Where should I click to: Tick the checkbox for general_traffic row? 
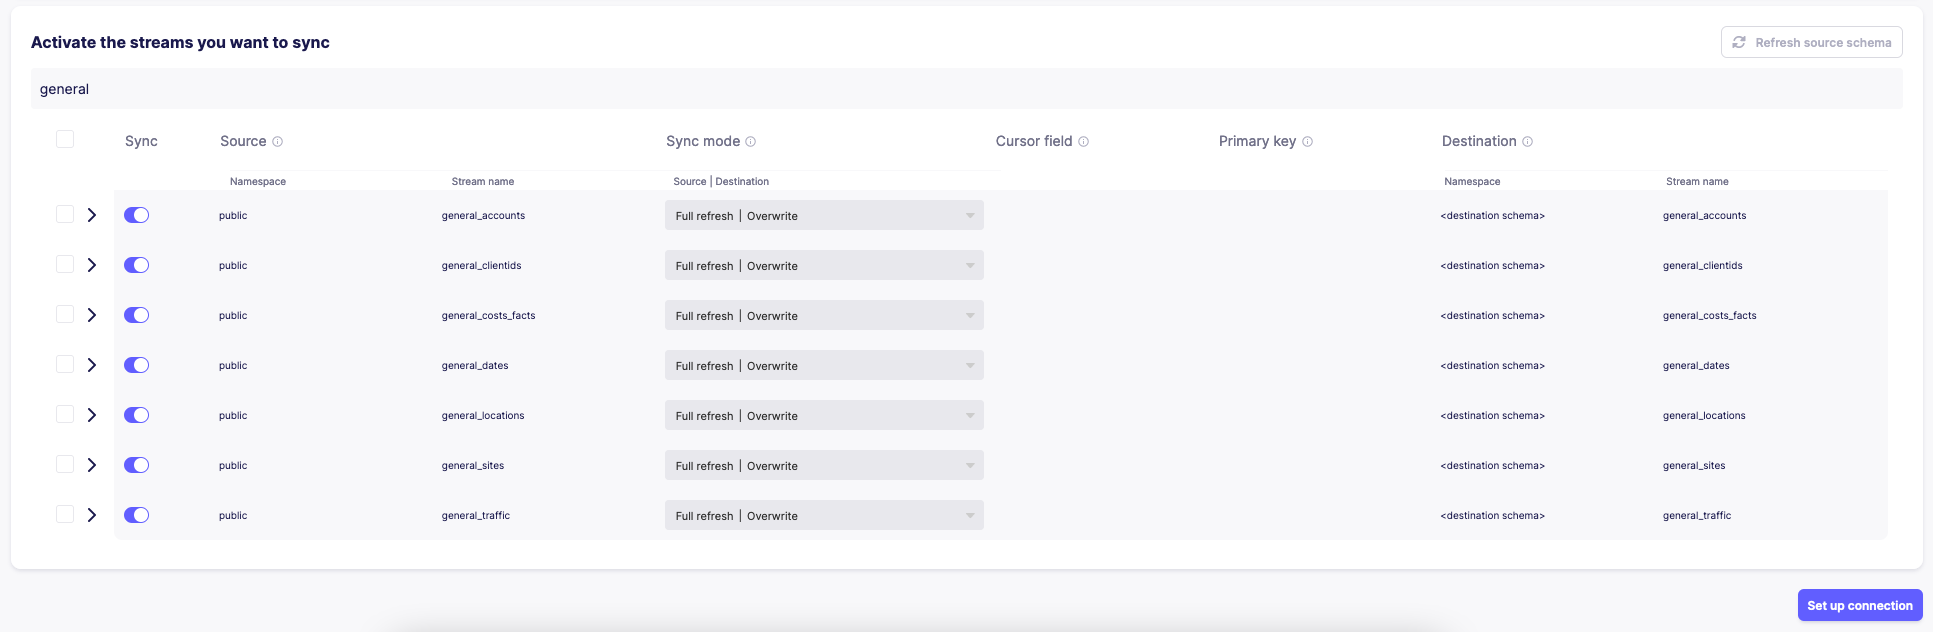pos(65,514)
